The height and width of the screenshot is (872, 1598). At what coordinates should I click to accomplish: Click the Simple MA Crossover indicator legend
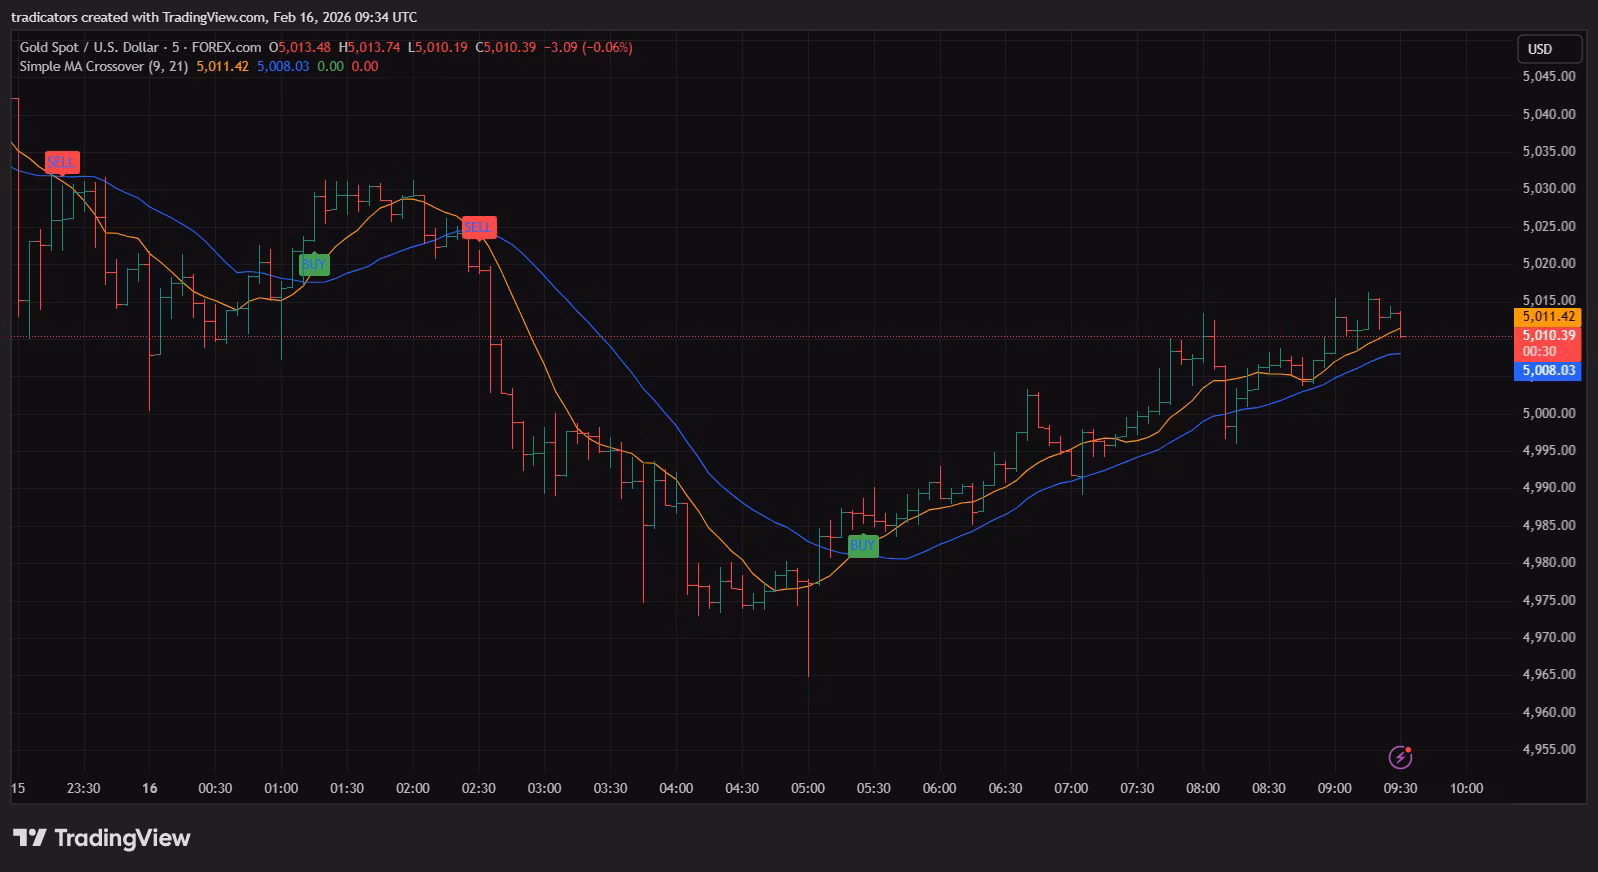103,66
